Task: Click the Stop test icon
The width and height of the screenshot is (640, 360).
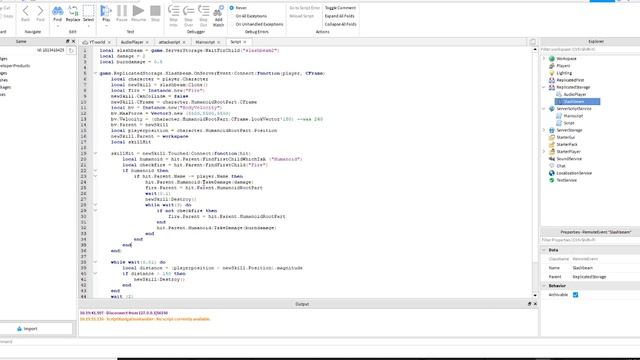Action: [155, 11]
